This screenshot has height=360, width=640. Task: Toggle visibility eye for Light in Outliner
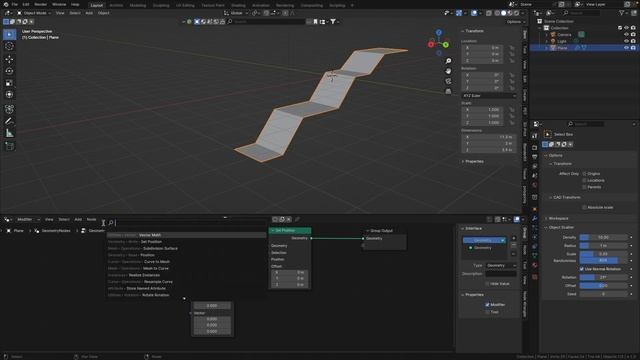(626, 41)
